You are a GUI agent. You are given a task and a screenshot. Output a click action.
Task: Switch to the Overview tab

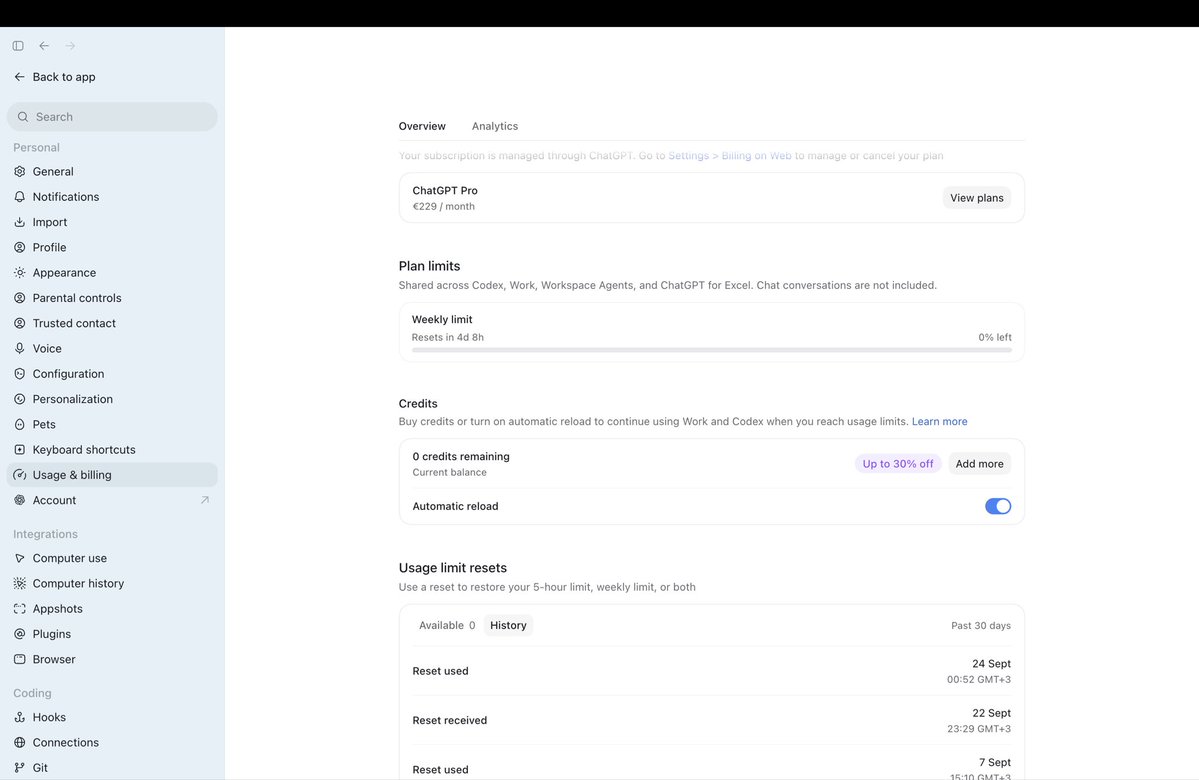[x=422, y=126]
